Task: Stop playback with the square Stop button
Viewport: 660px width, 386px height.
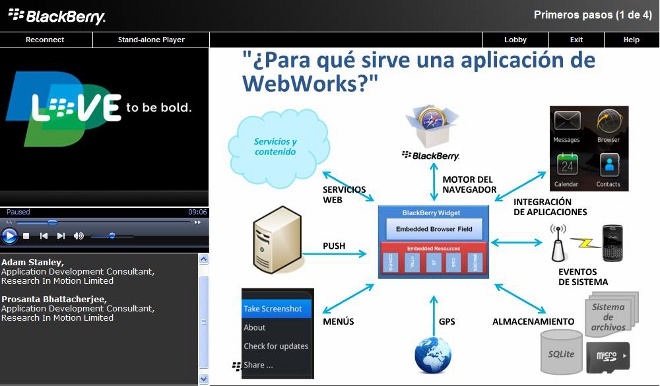Action: (26, 236)
